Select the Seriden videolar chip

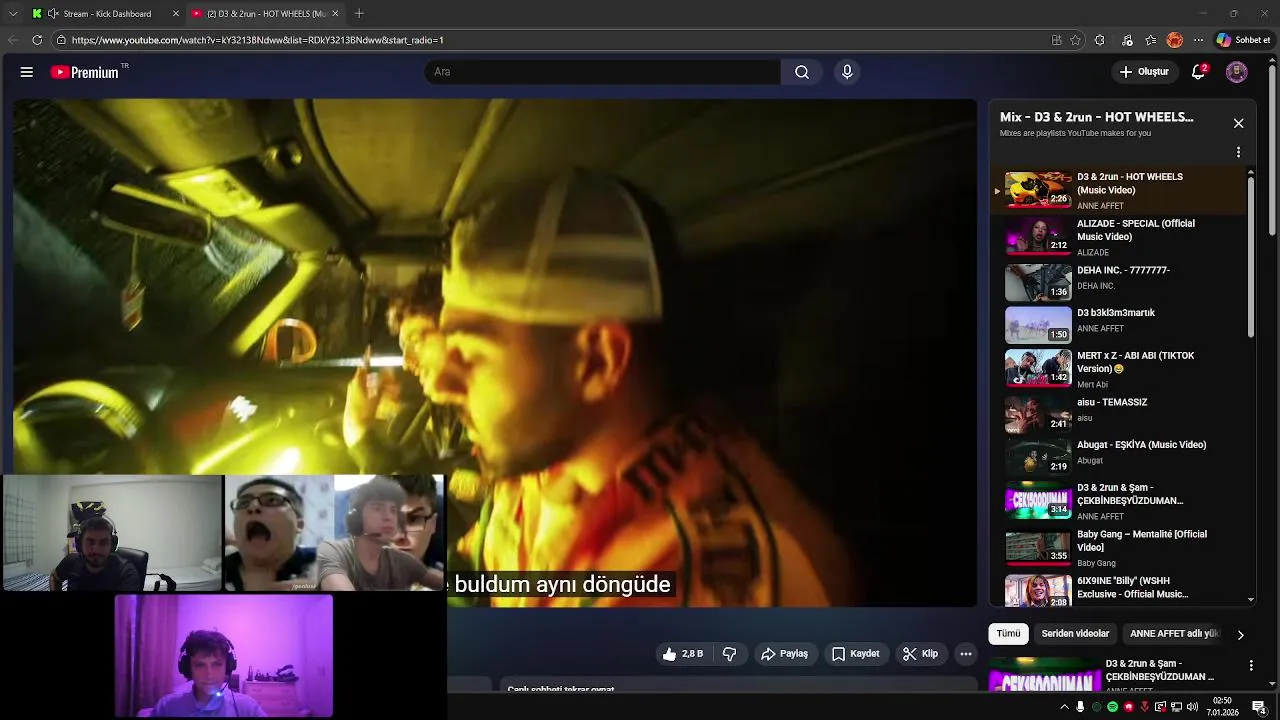[1075, 634]
